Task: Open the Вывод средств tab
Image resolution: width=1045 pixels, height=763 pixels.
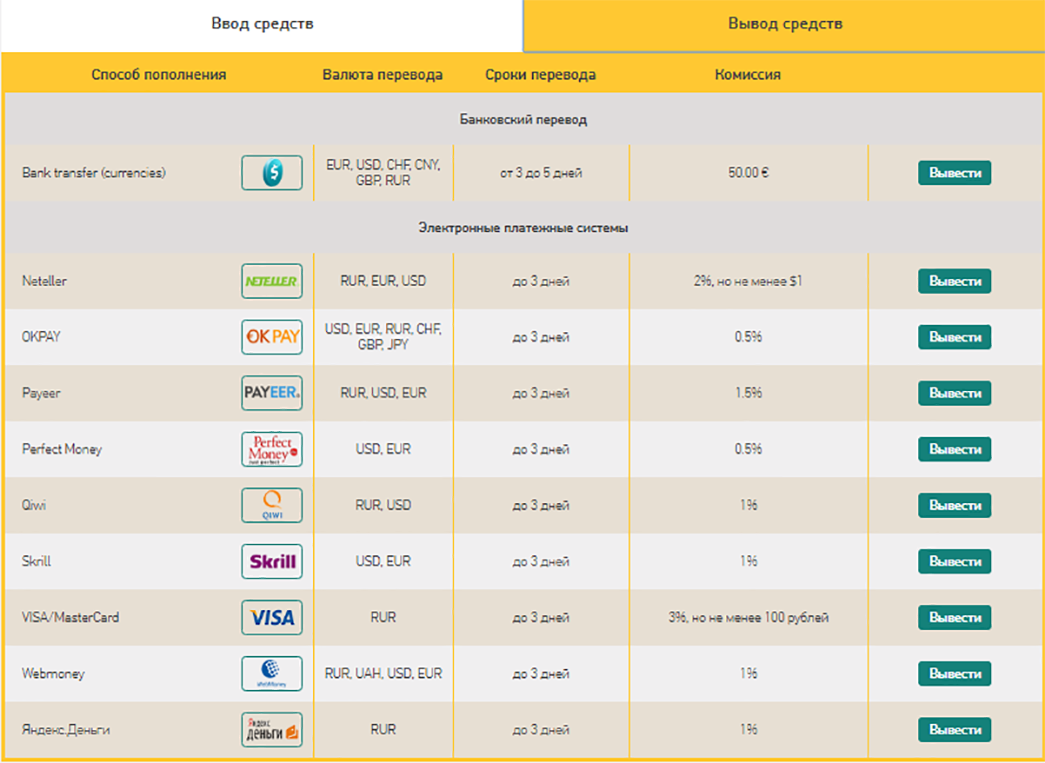Action: click(784, 25)
